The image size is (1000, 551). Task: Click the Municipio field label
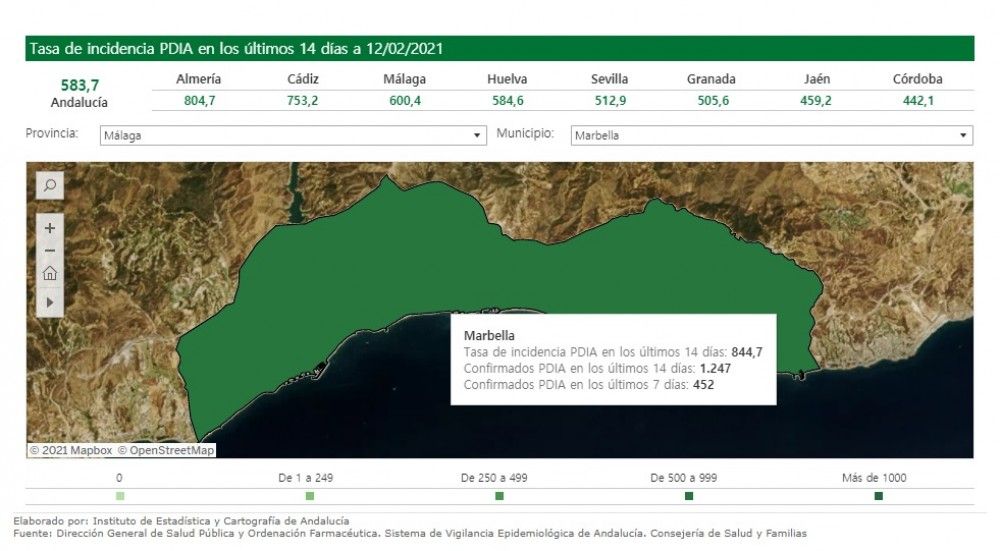(525, 133)
